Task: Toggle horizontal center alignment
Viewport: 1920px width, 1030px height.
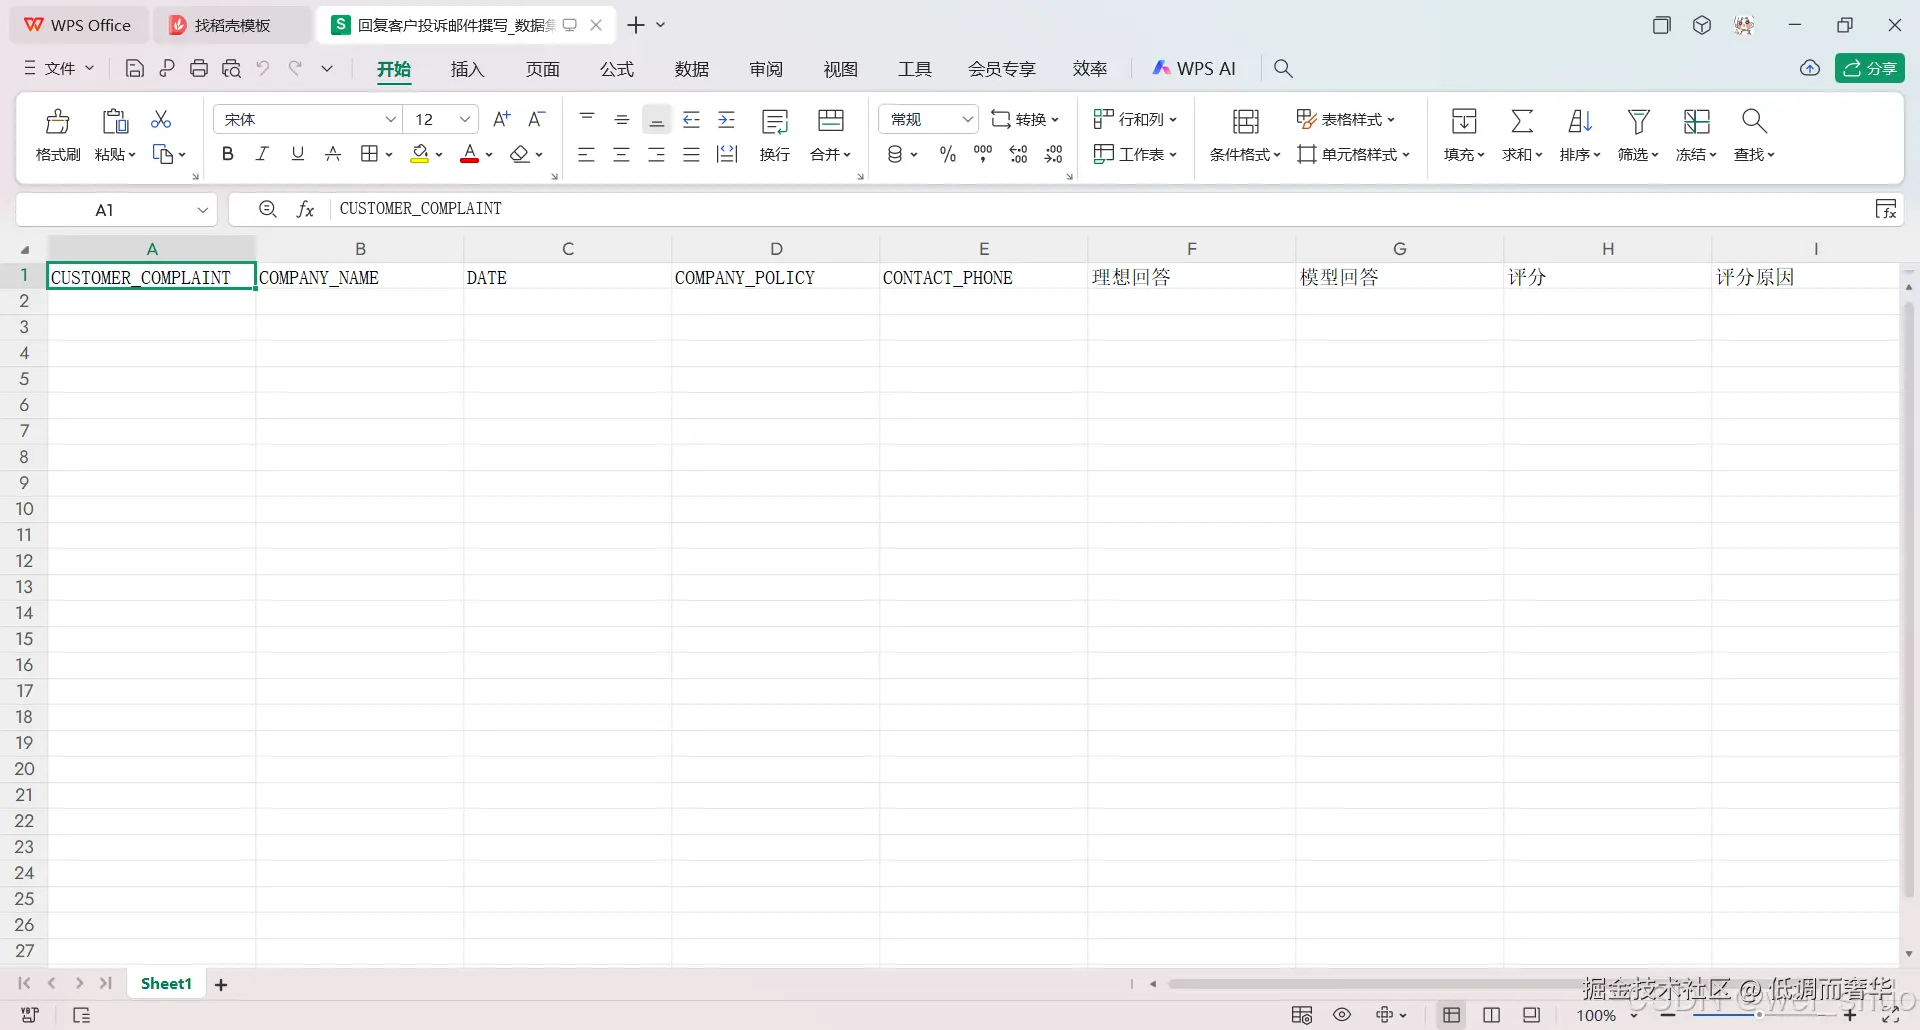Action: pos(622,154)
